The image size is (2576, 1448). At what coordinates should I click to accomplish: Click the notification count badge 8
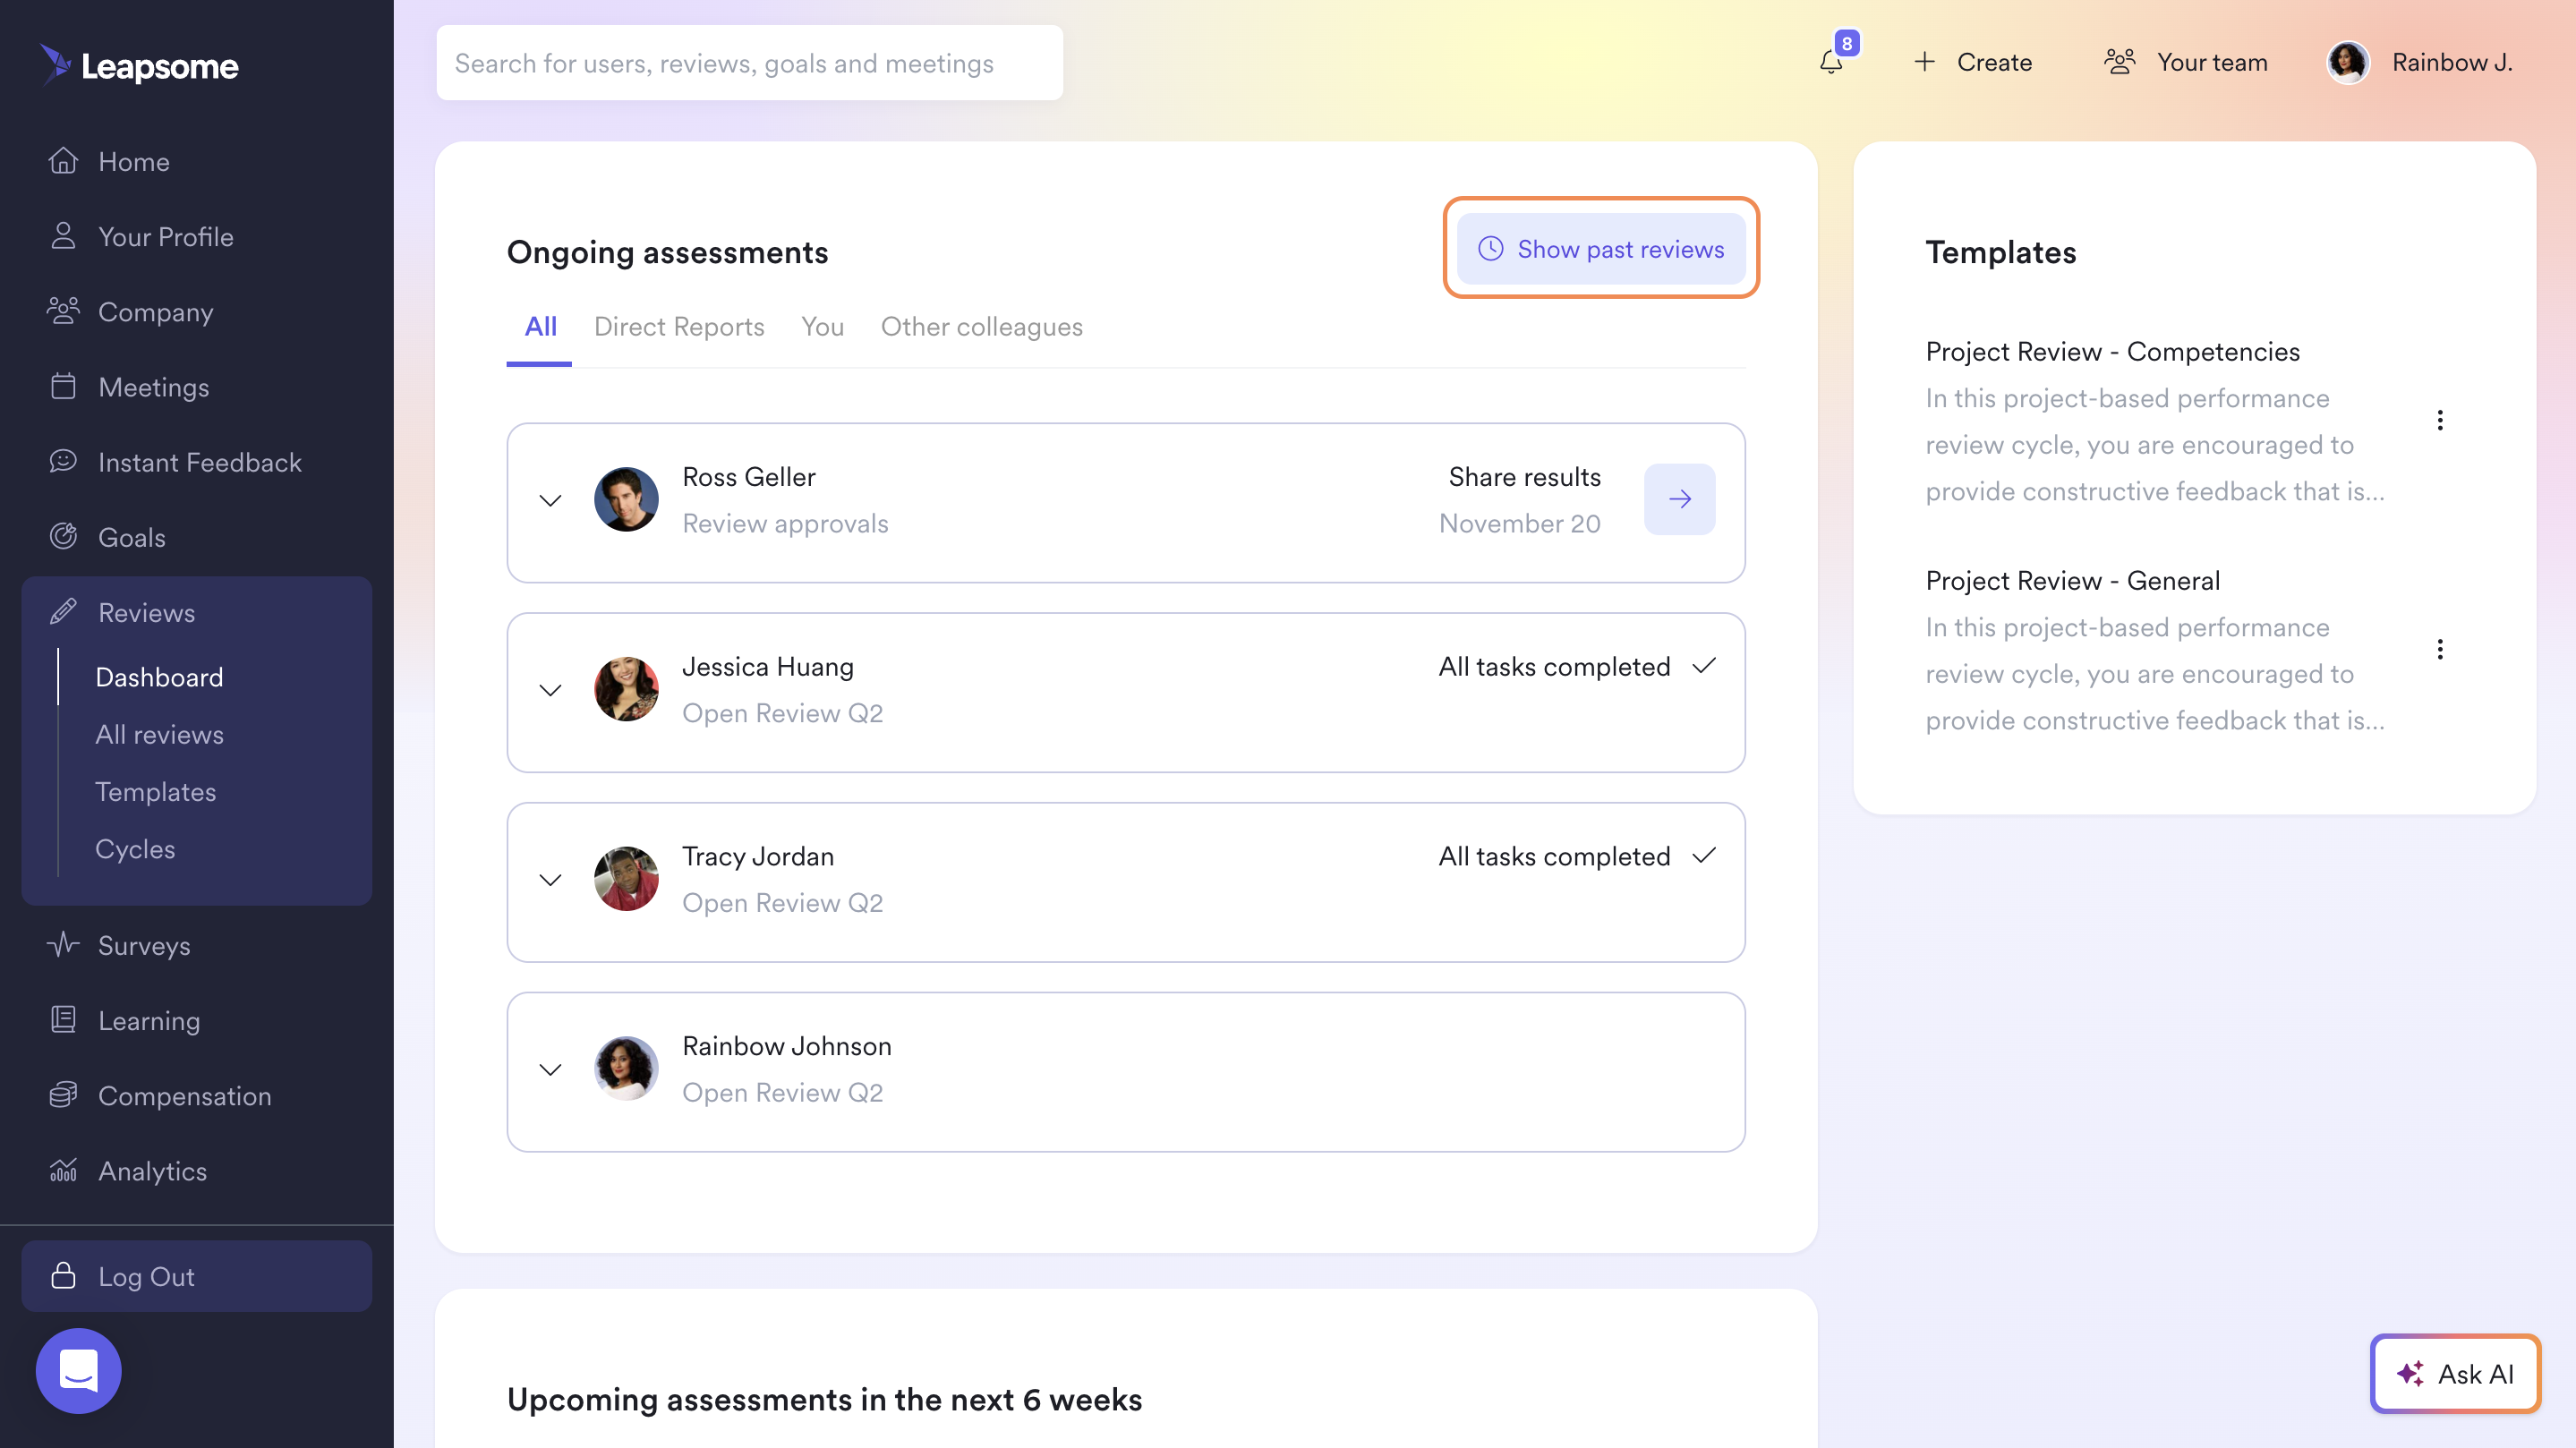coord(1847,43)
